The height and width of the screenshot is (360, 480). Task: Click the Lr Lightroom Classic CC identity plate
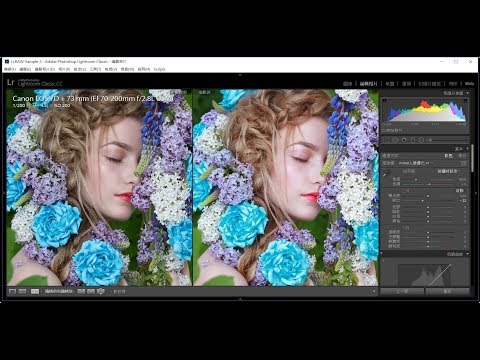pos(35,82)
